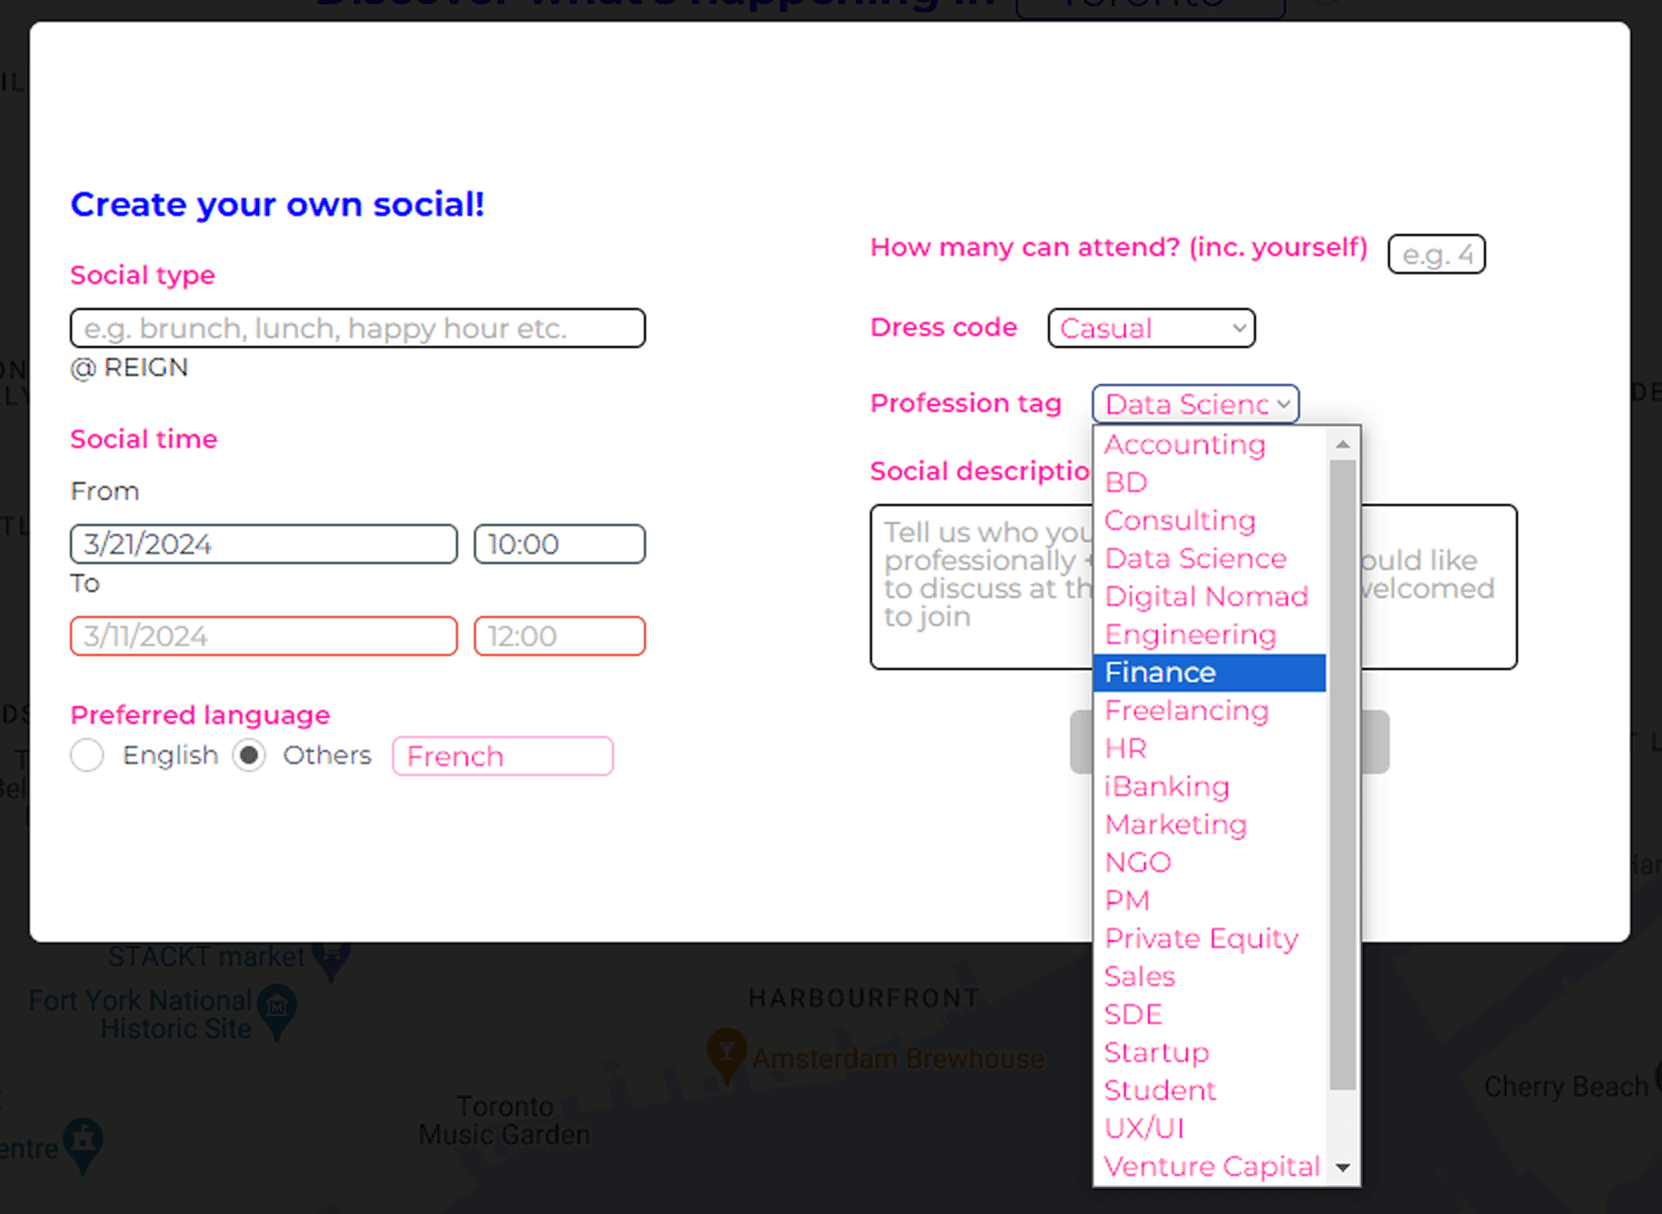Select HR in the dropdown list
The image size is (1662, 1214).
tap(1210, 748)
